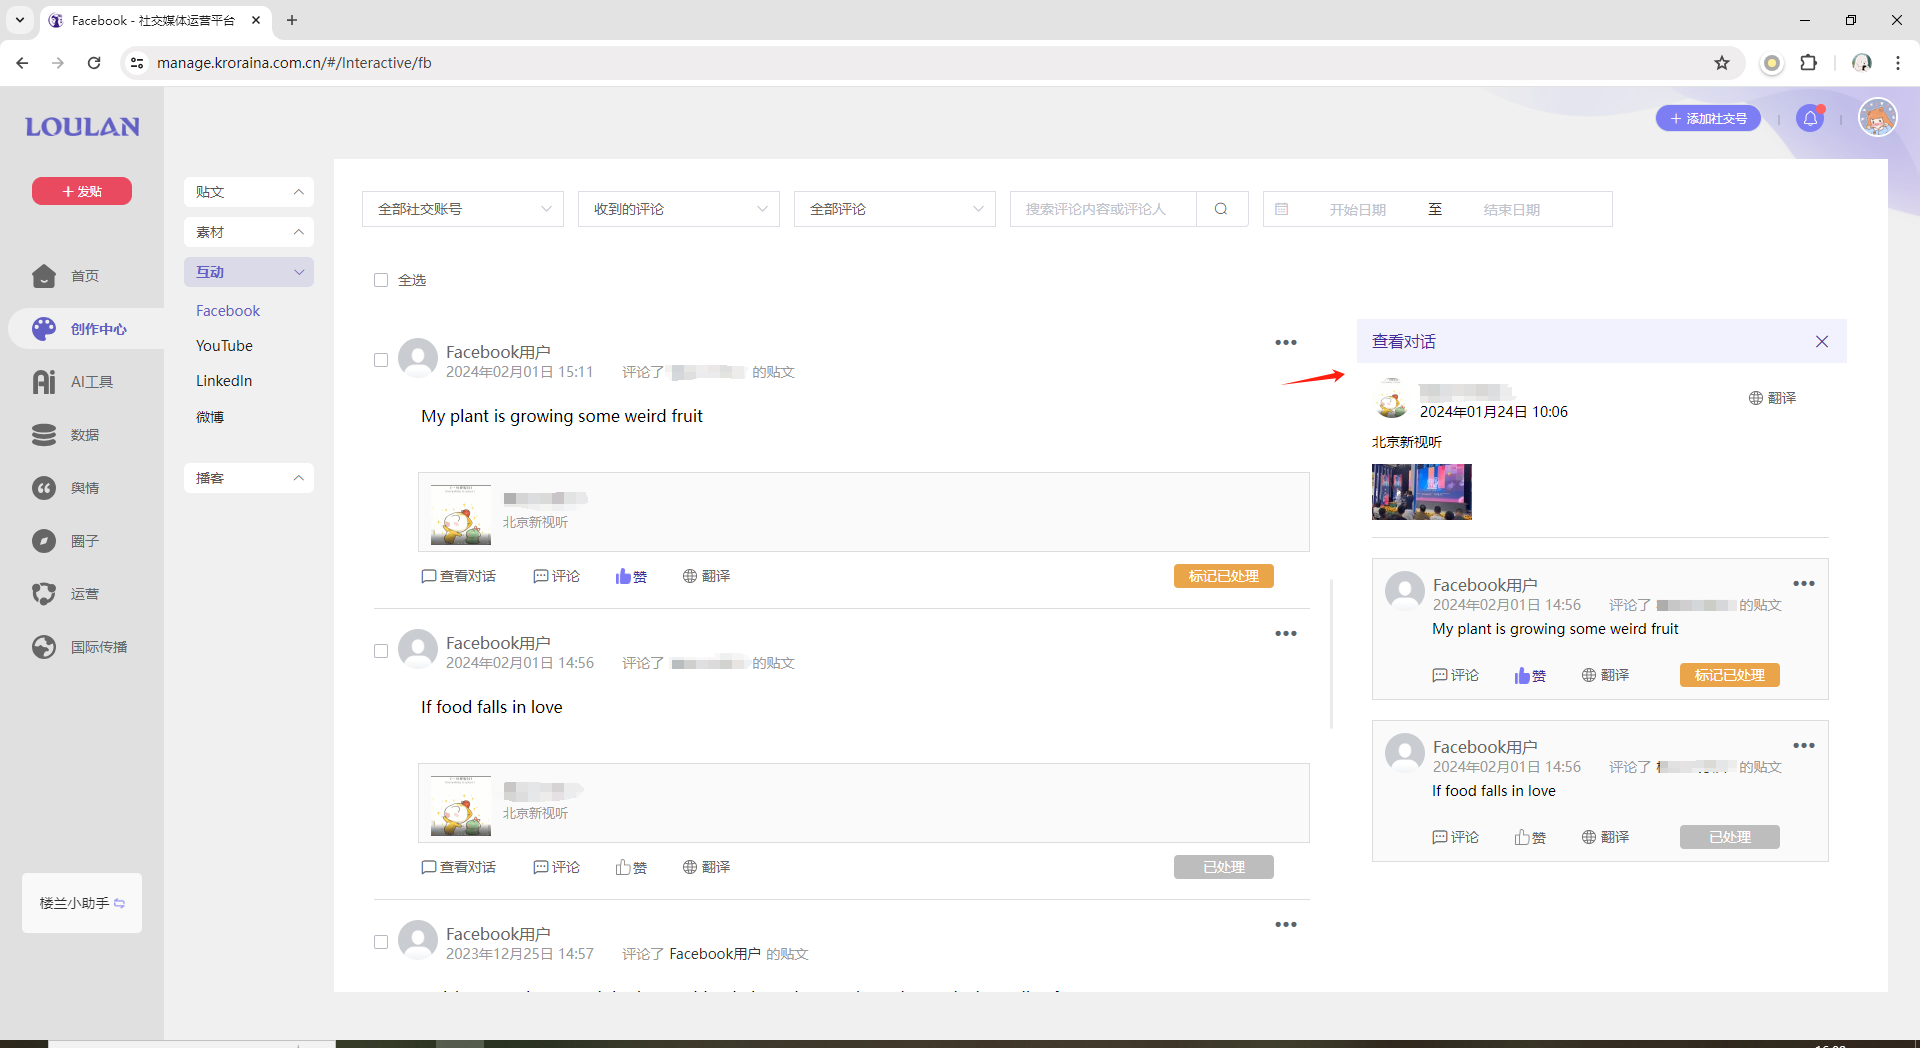
Task: Click 评论 under the 15:11 main comment
Action: (x=557, y=576)
